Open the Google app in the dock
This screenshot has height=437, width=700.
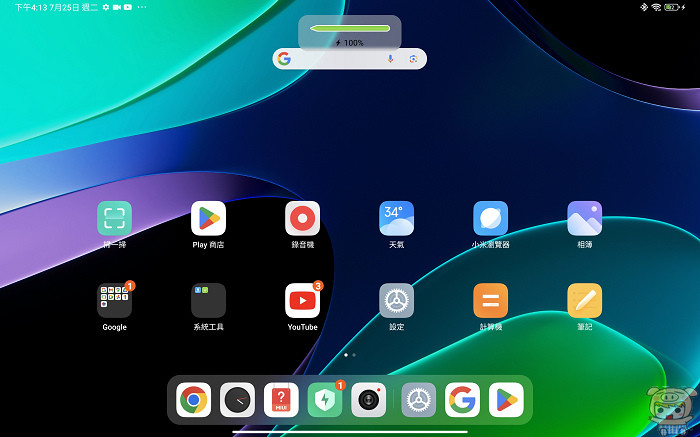(x=462, y=400)
